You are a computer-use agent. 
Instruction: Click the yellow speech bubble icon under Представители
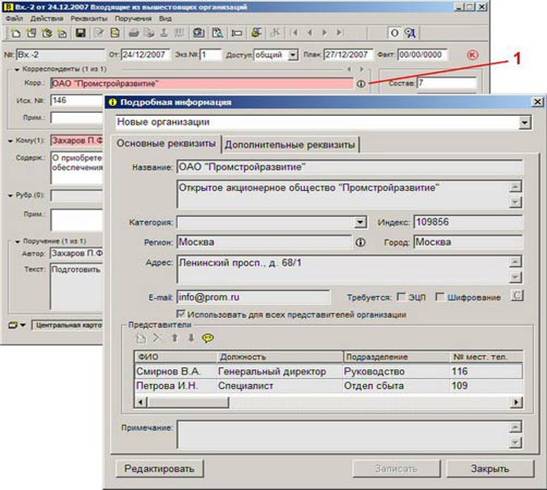point(208,338)
